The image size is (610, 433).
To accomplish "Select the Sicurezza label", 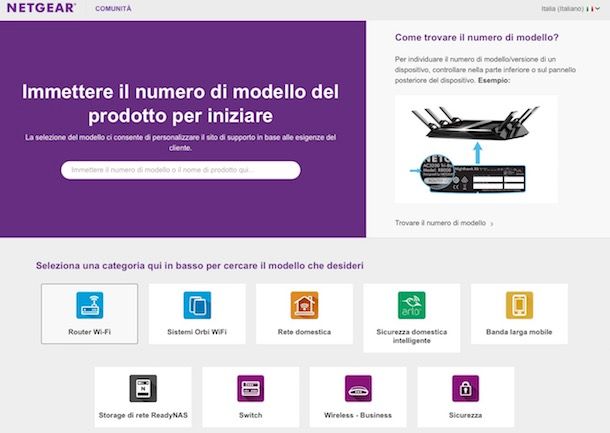I will (465, 415).
